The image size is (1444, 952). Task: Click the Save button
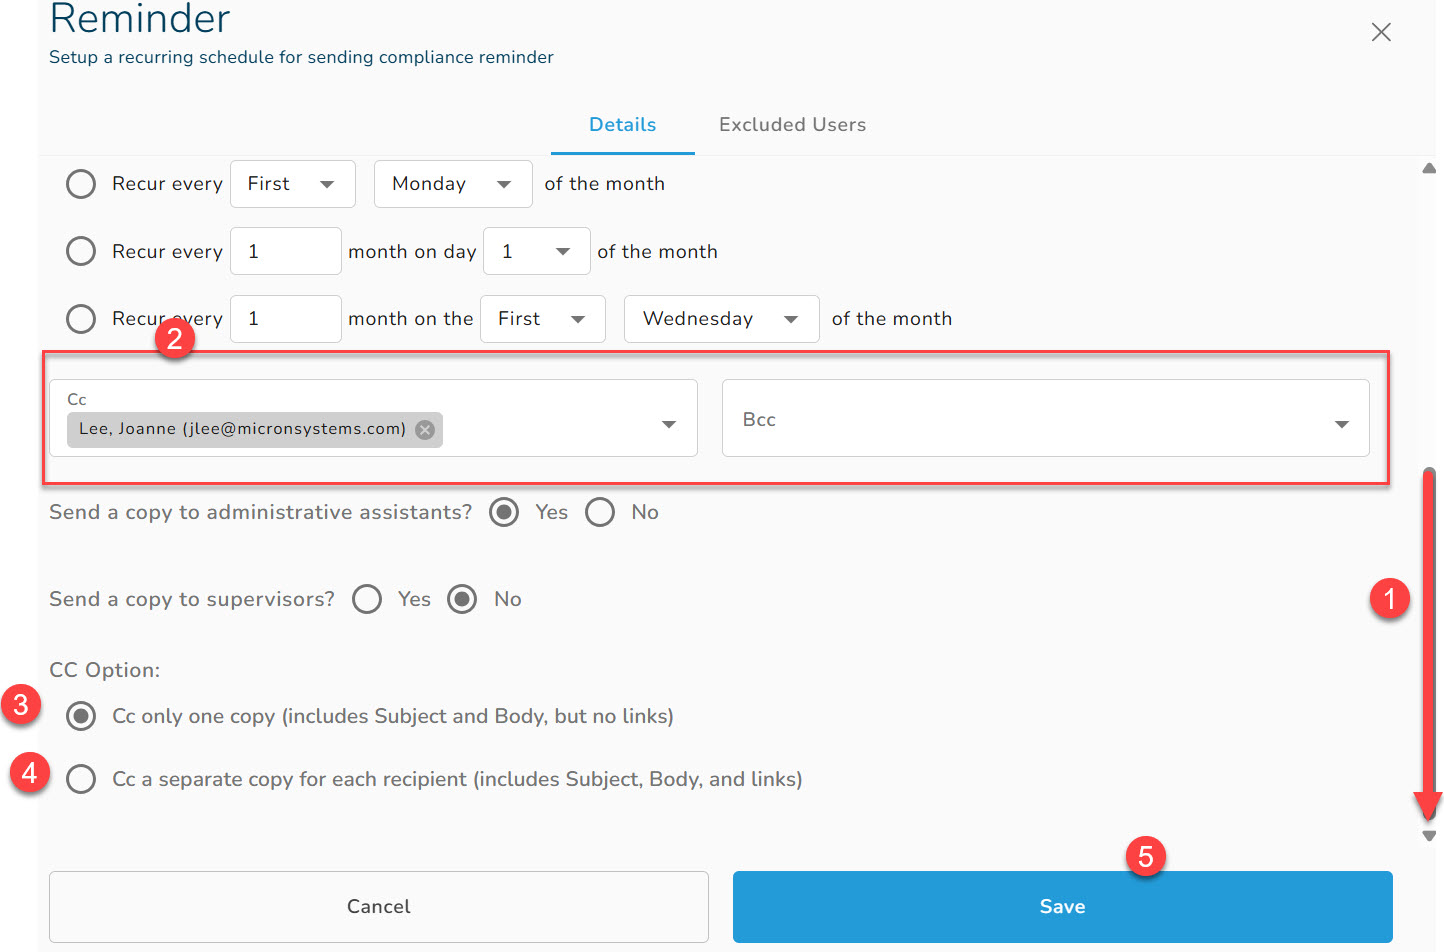[1063, 907]
